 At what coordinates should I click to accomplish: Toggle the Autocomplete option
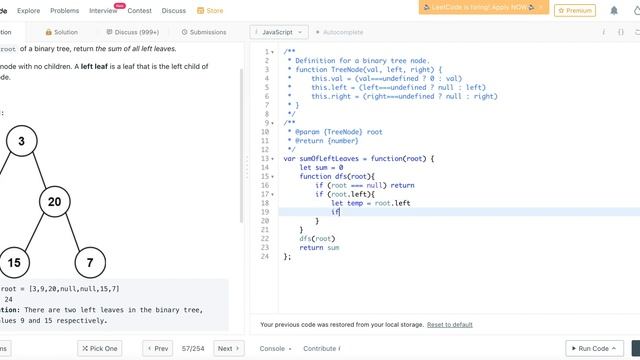tap(339, 32)
